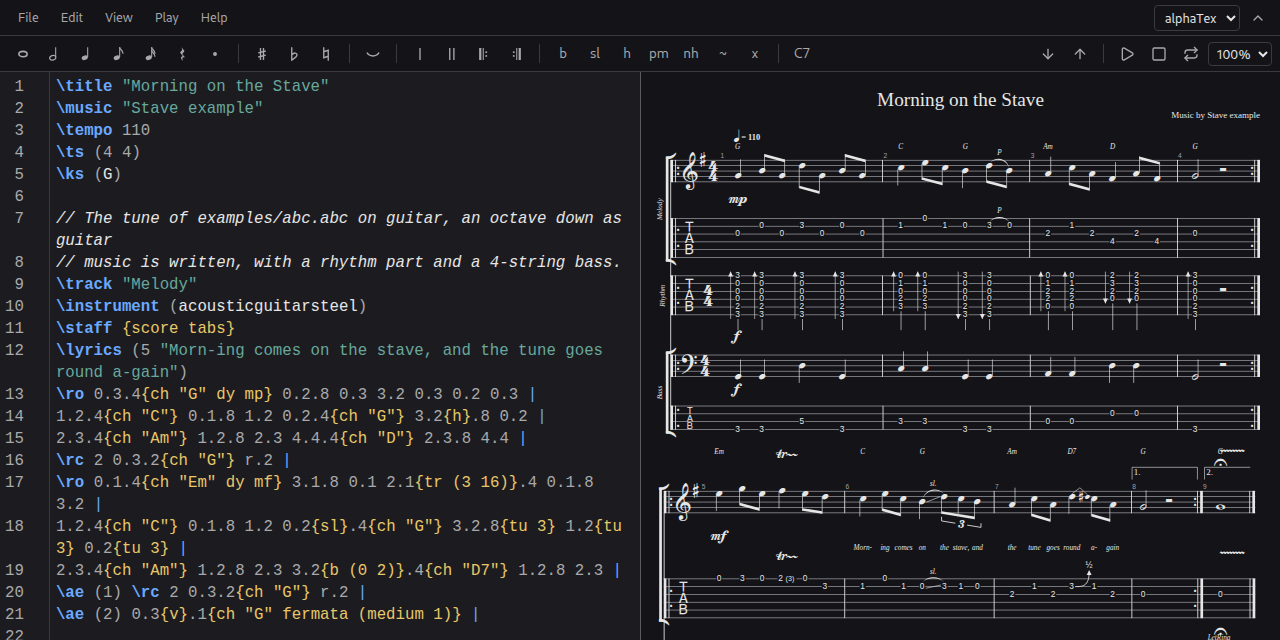Collapse the header with chevron up
1280x640 pixels.
[x=1258, y=18]
